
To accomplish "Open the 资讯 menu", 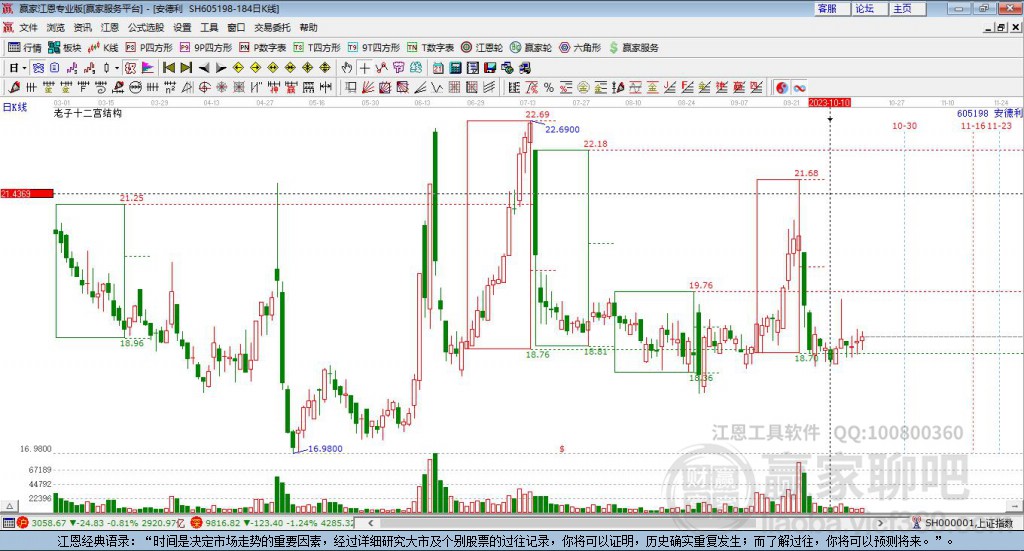I will 82,27.
